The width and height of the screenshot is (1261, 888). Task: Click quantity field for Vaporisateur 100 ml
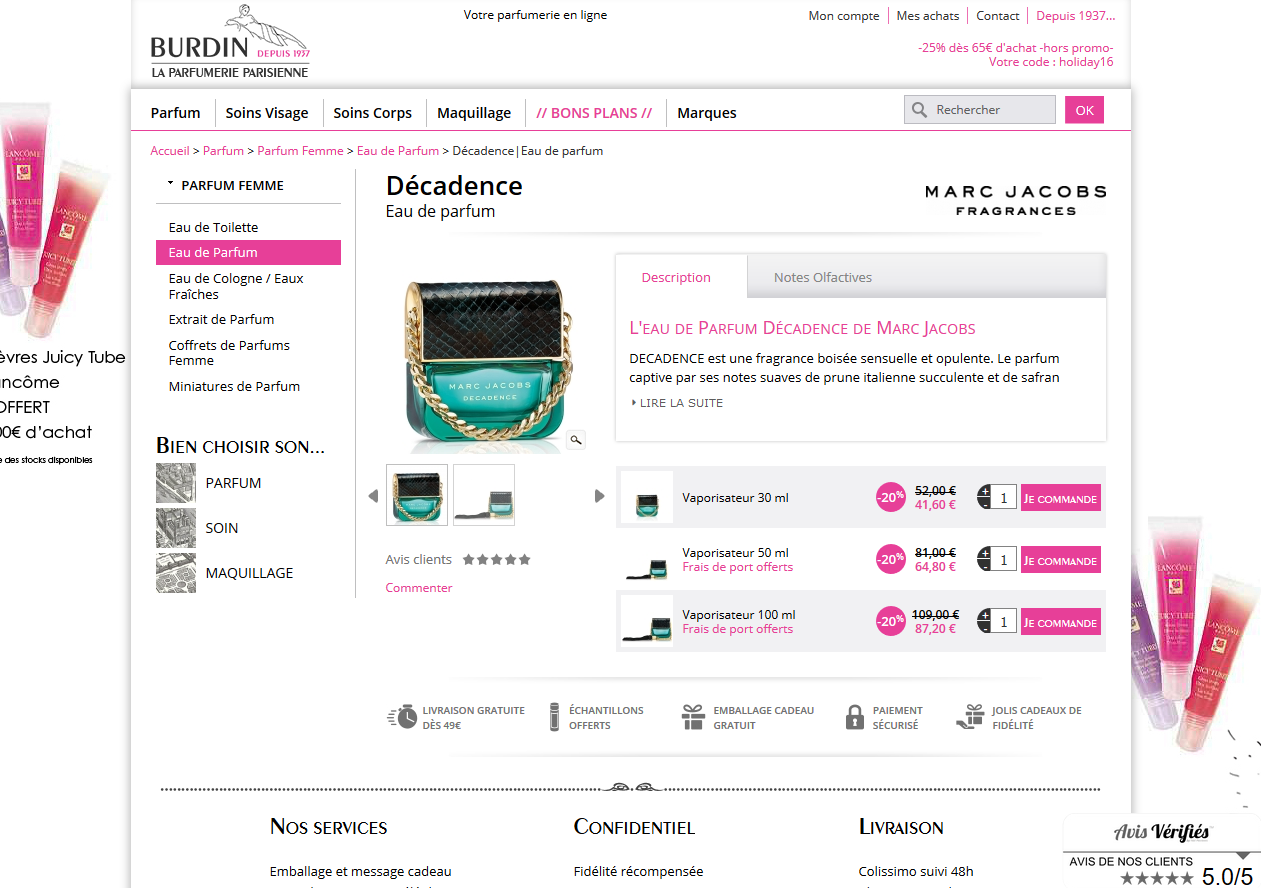coord(1004,621)
